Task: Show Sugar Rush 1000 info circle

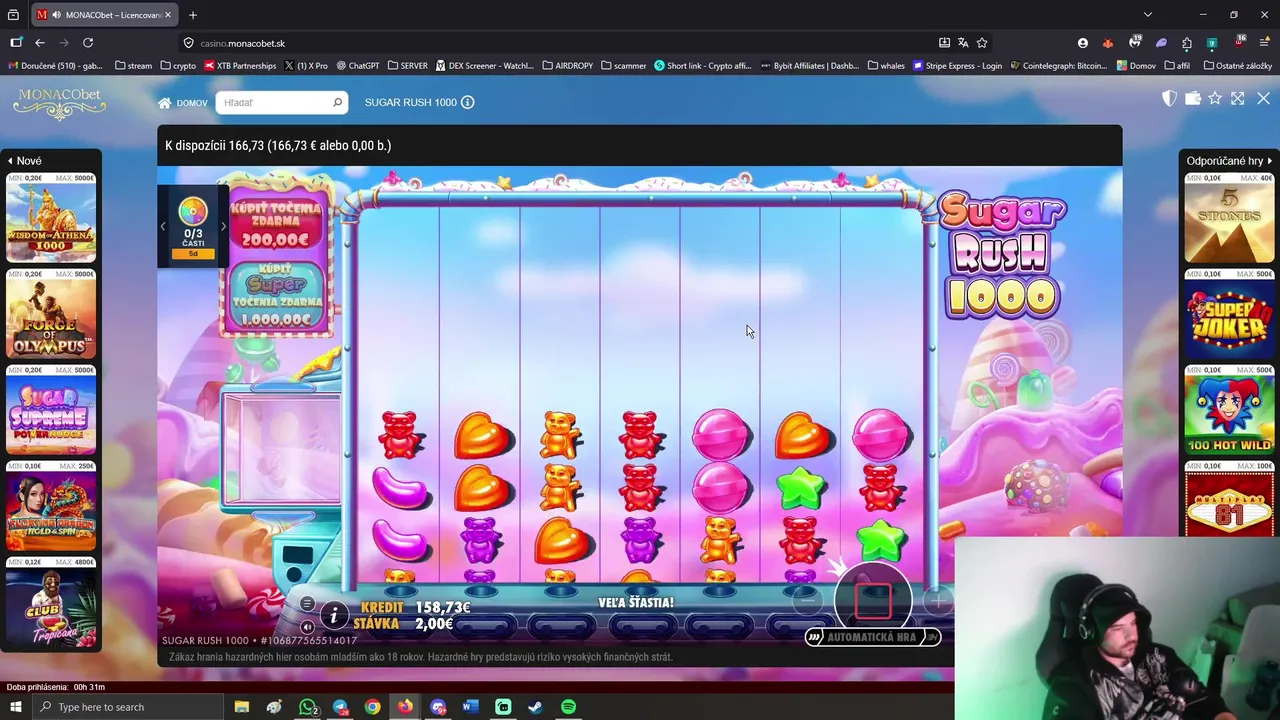Action: [x=467, y=102]
